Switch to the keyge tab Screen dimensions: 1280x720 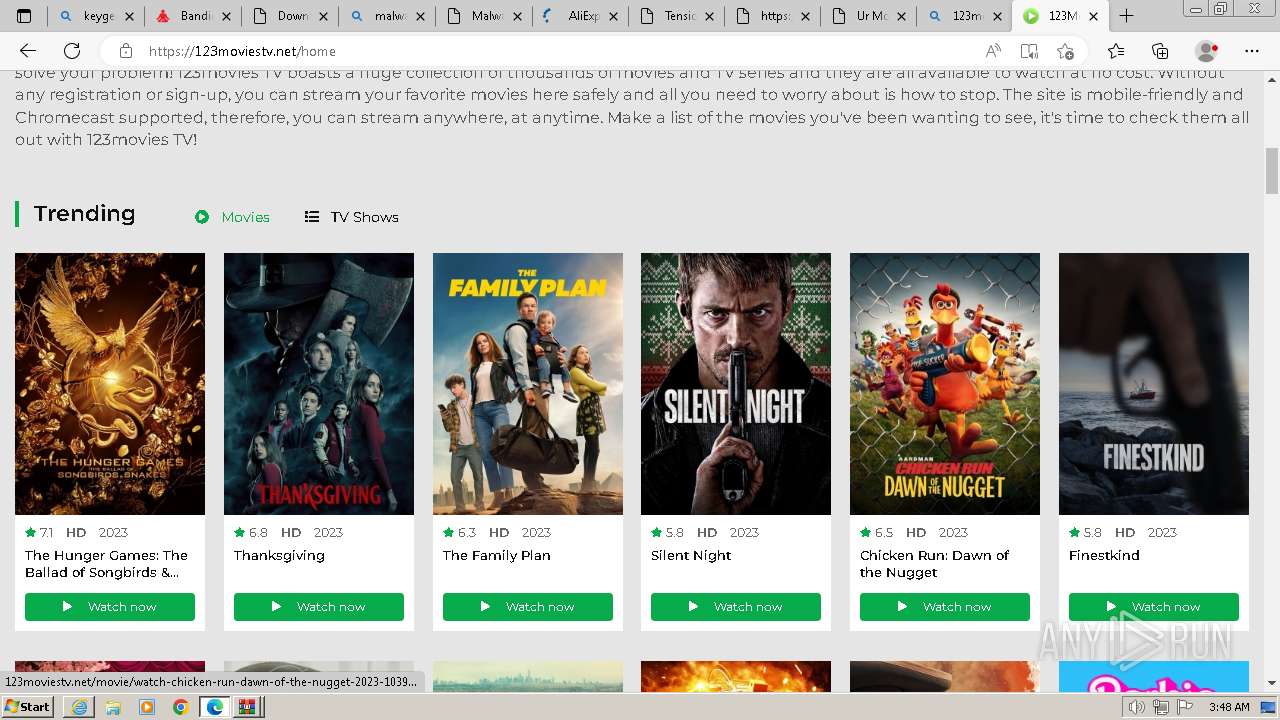(96, 16)
